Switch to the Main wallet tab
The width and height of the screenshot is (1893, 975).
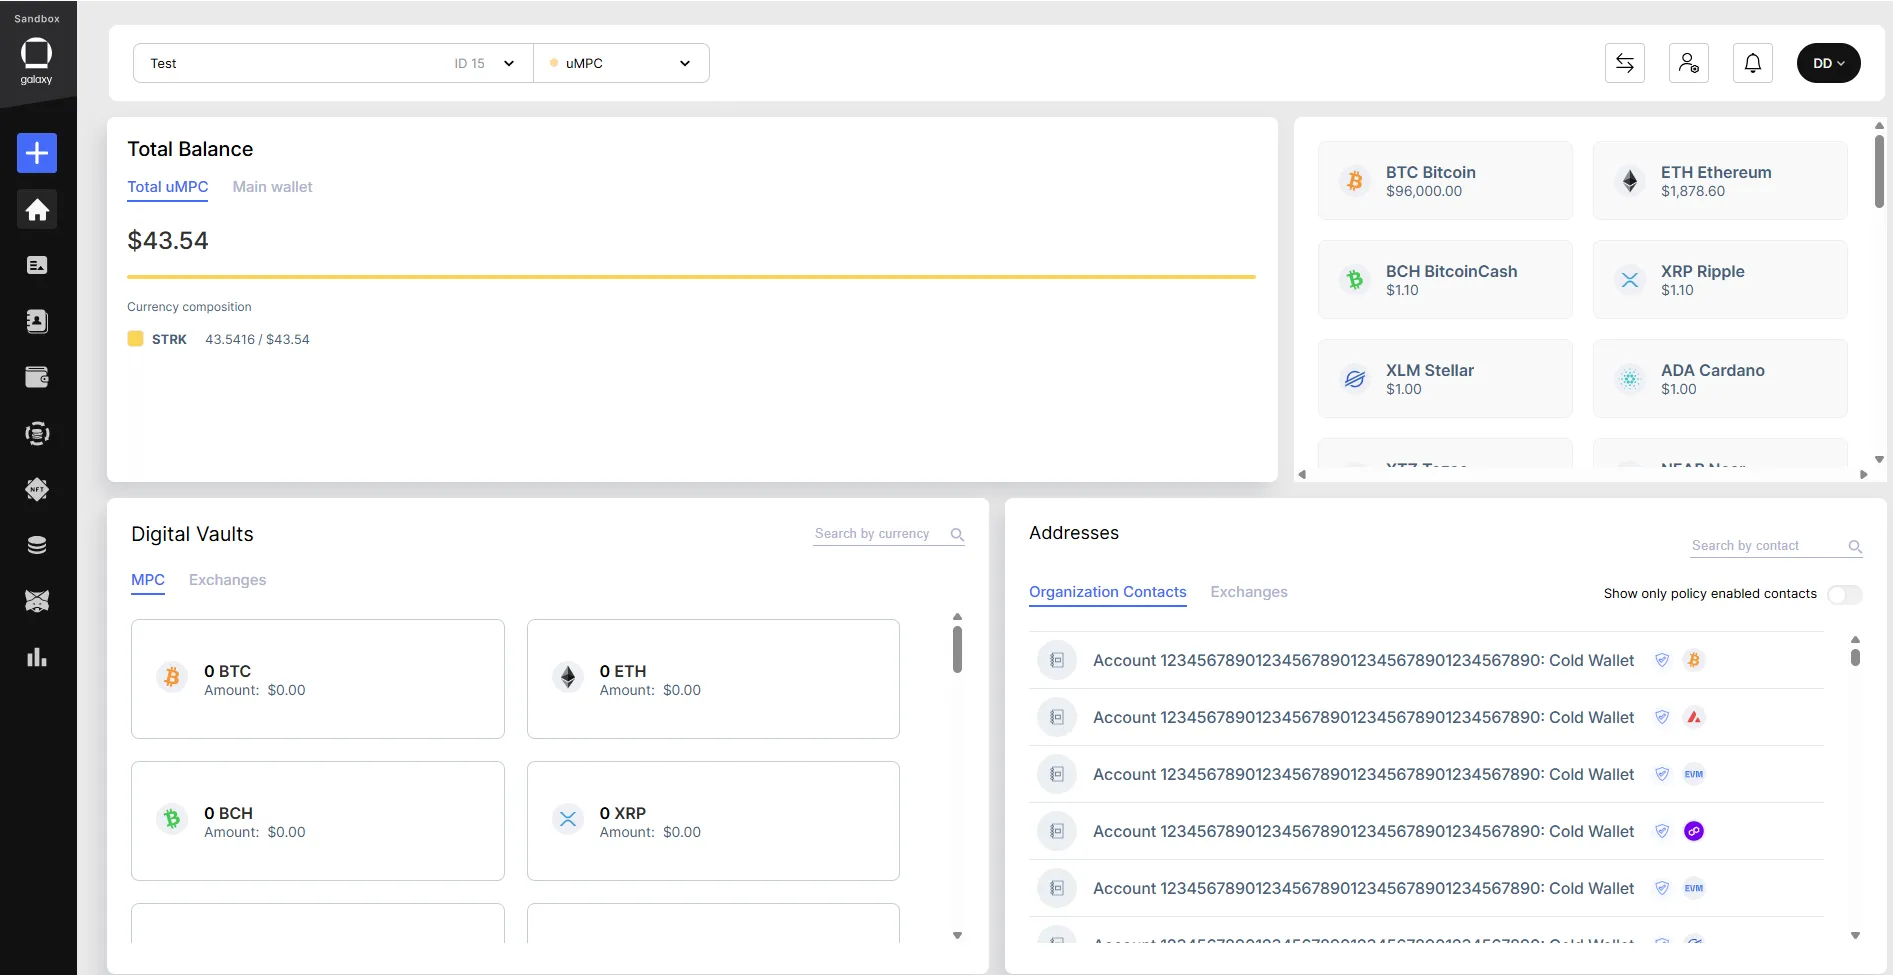272,187
